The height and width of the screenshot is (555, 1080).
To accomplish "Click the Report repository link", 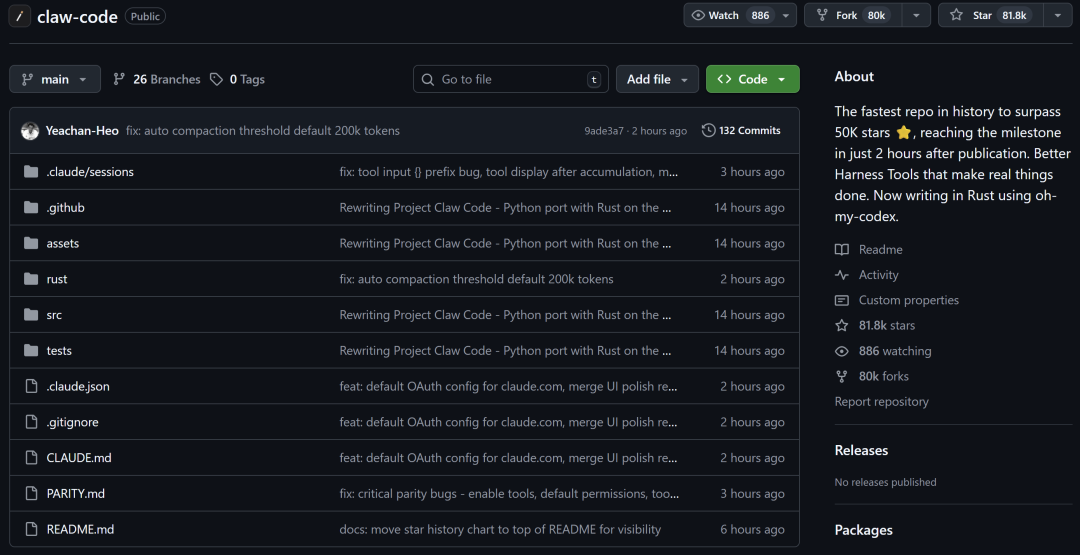I will pyautogui.click(x=881, y=402).
